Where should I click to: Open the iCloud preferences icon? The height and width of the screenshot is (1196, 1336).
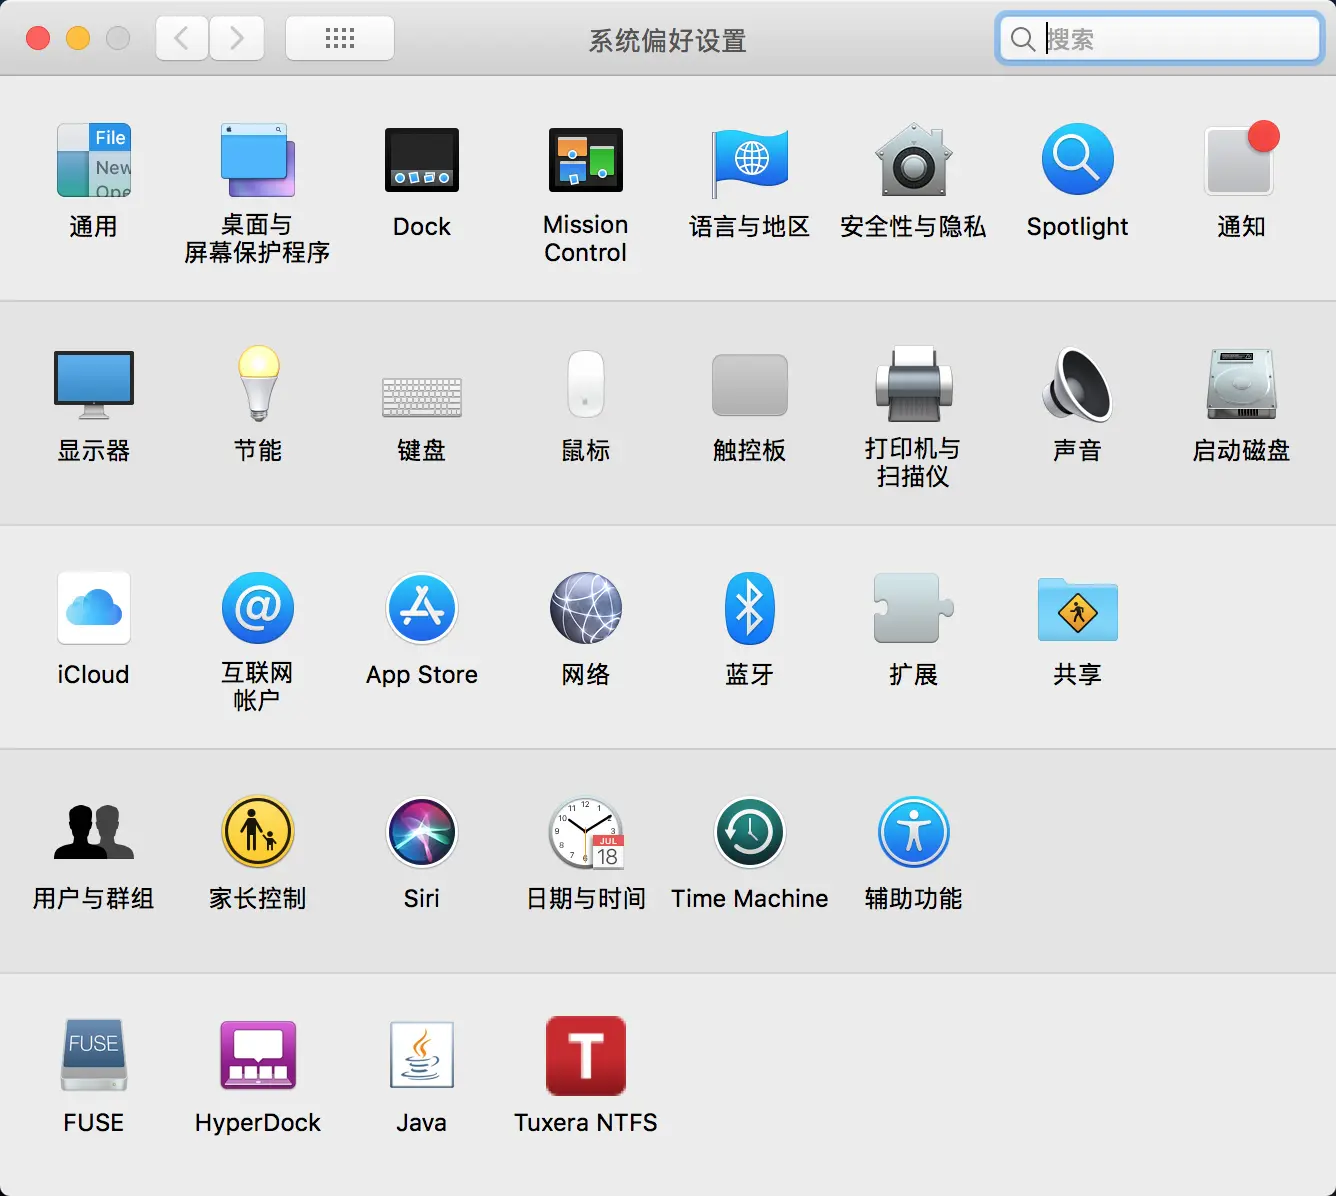click(x=94, y=608)
